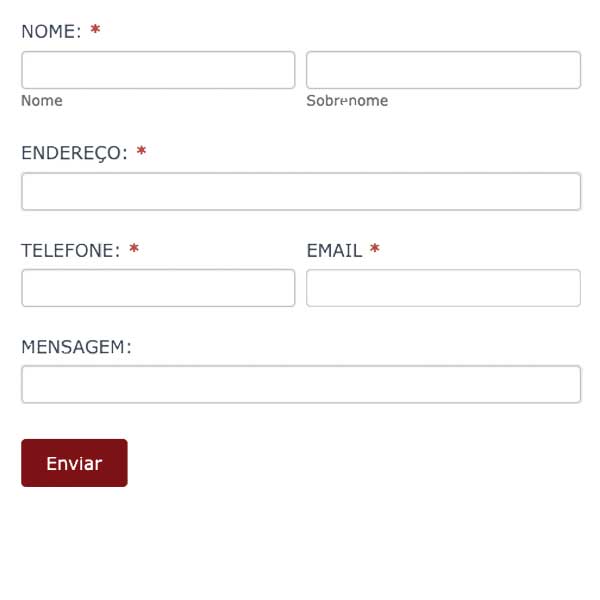Click the ENDEREÇO label text
Viewport: 600px width, 600px height.
(x=74, y=154)
